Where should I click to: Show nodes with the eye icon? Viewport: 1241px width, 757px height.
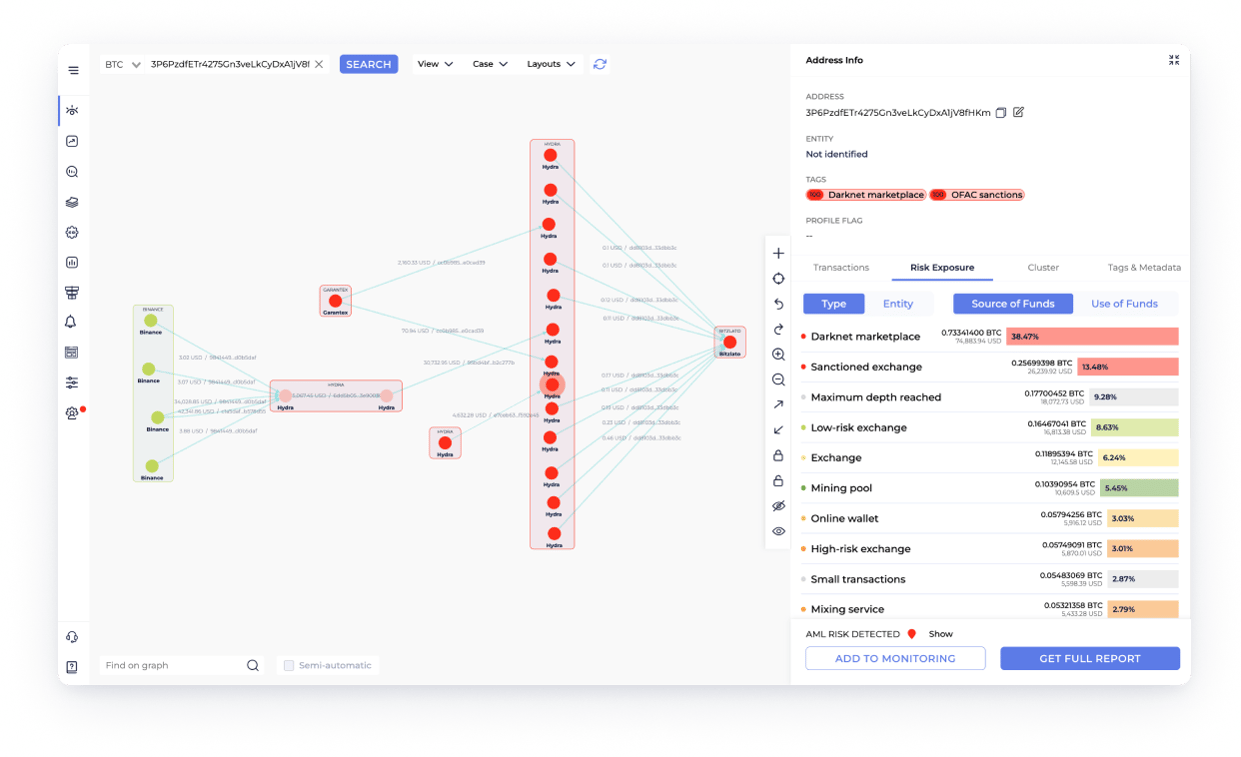pos(779,531)
